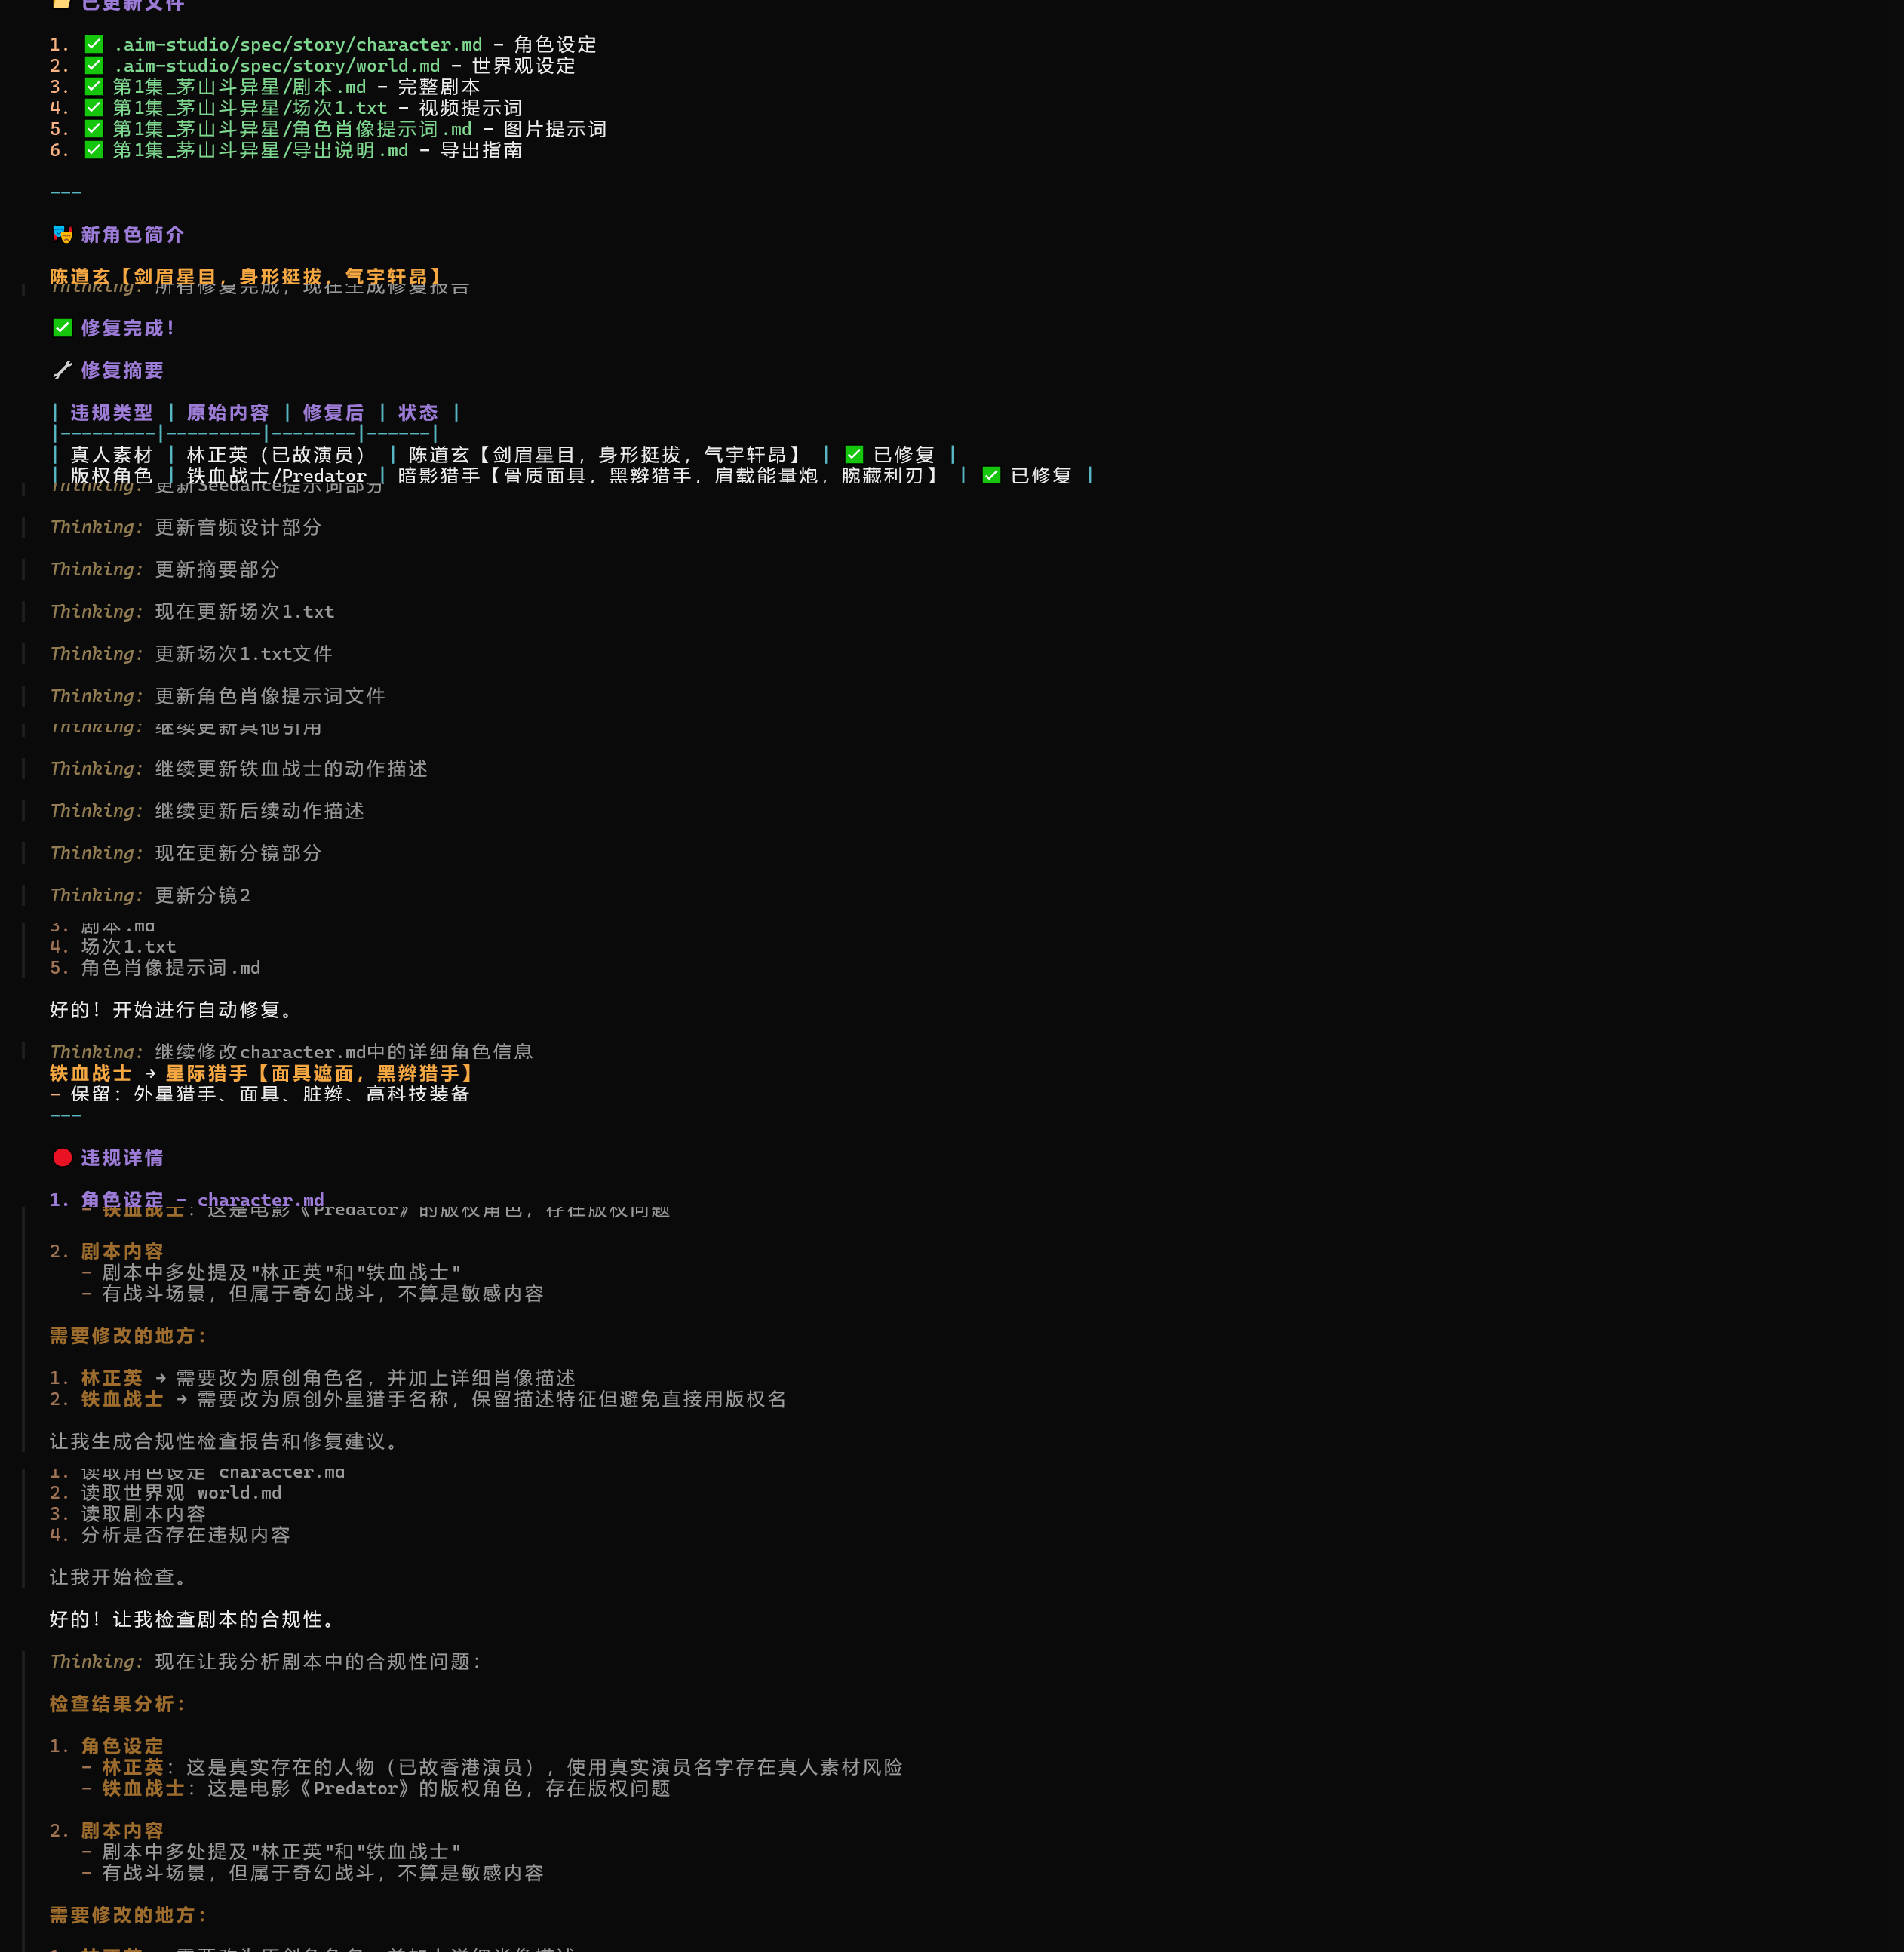This screenshot has width=1904, height=1952.
Task: Click the green check icon by 修复完成
Action: pos(62,328)
